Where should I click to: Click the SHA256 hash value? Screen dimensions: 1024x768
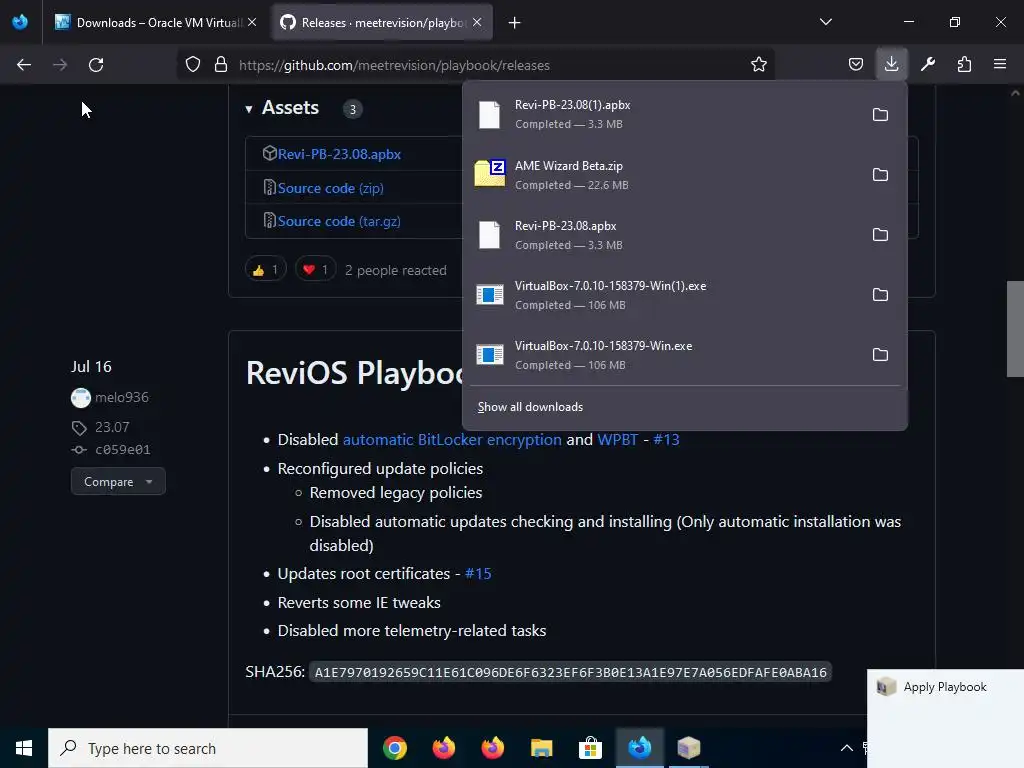[x=570, y=672]
